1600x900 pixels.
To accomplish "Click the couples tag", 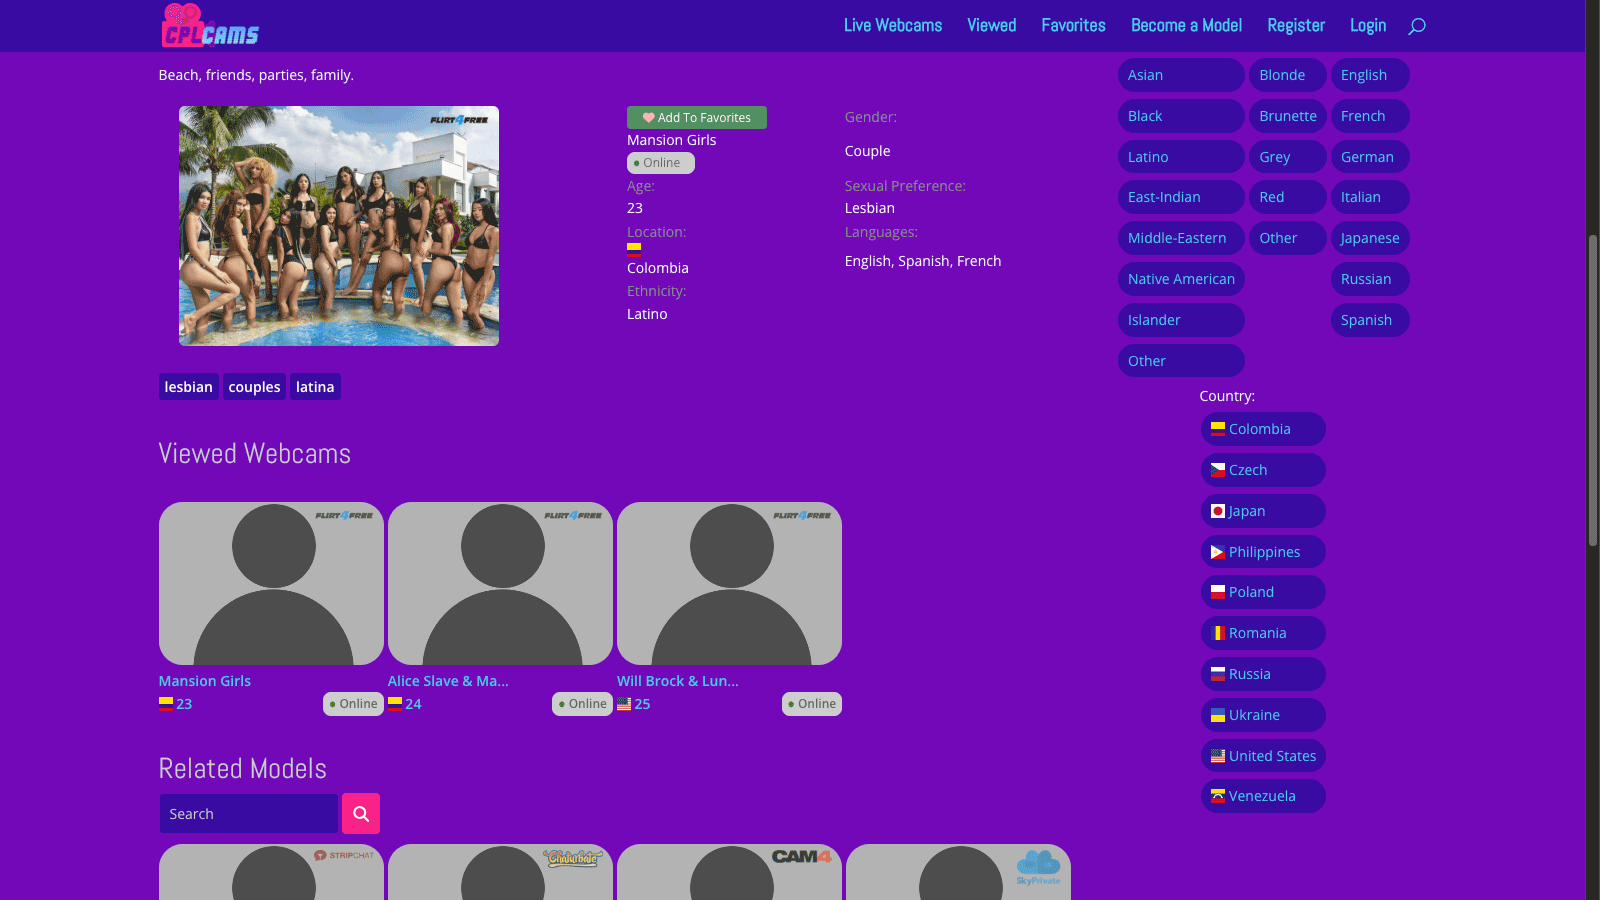I will click(254, 387).
